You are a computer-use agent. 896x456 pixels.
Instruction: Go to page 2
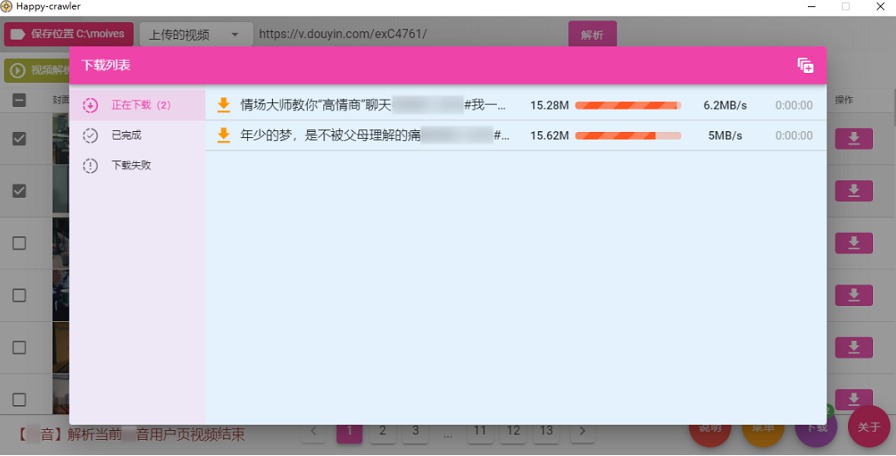click(x=382, y=431)
